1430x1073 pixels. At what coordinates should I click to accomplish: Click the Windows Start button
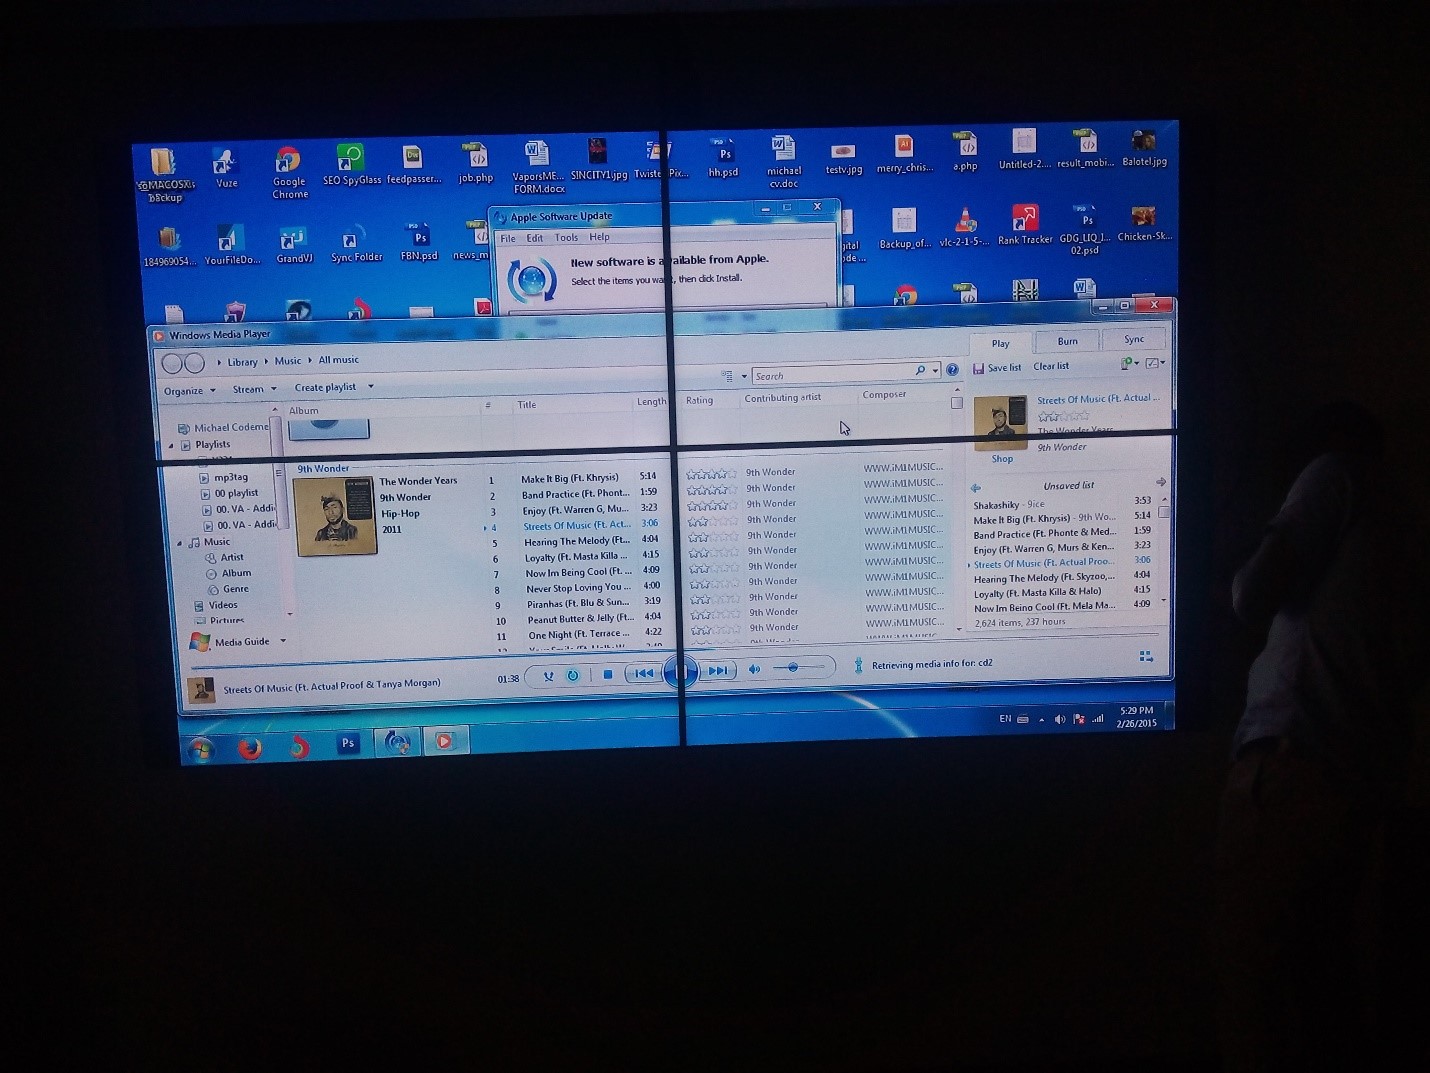point(200,748)
